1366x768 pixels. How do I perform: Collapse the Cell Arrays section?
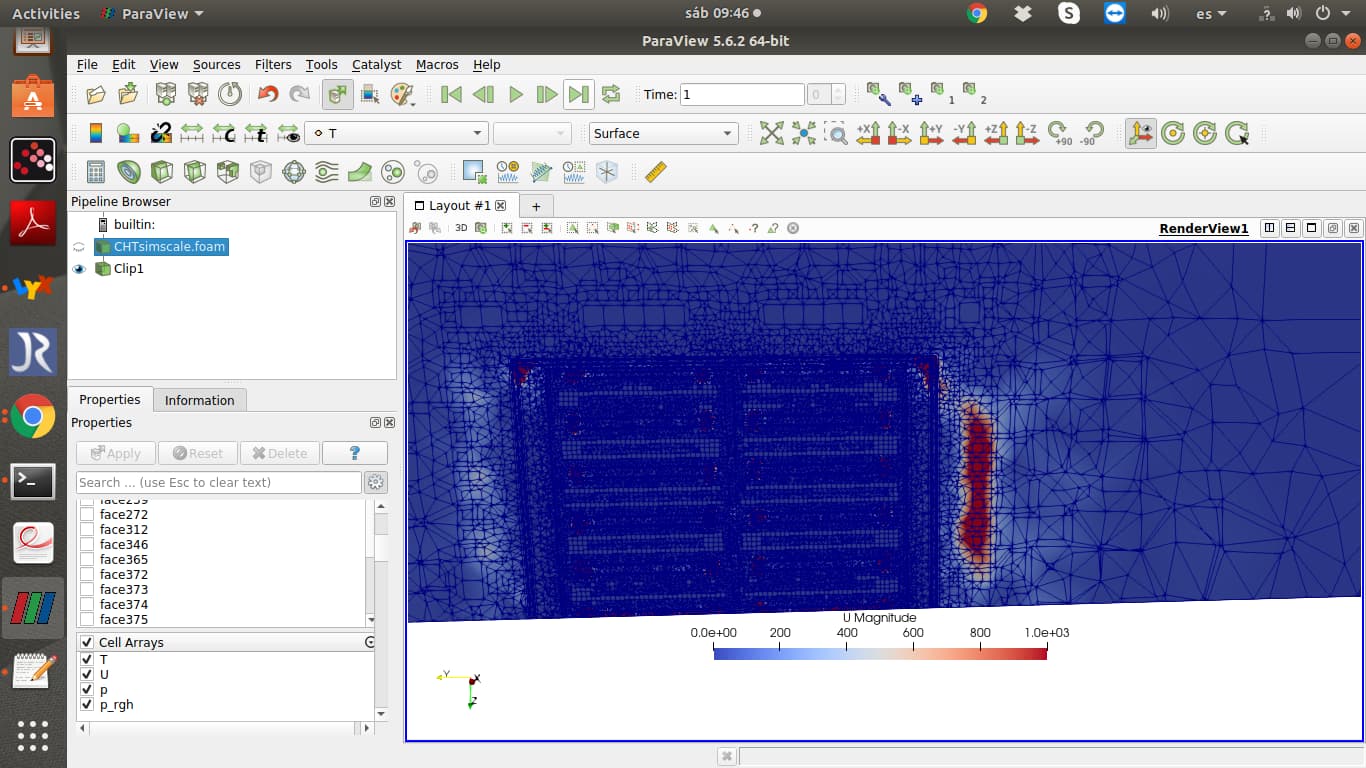pyautogui.click(x=370, y=643)
